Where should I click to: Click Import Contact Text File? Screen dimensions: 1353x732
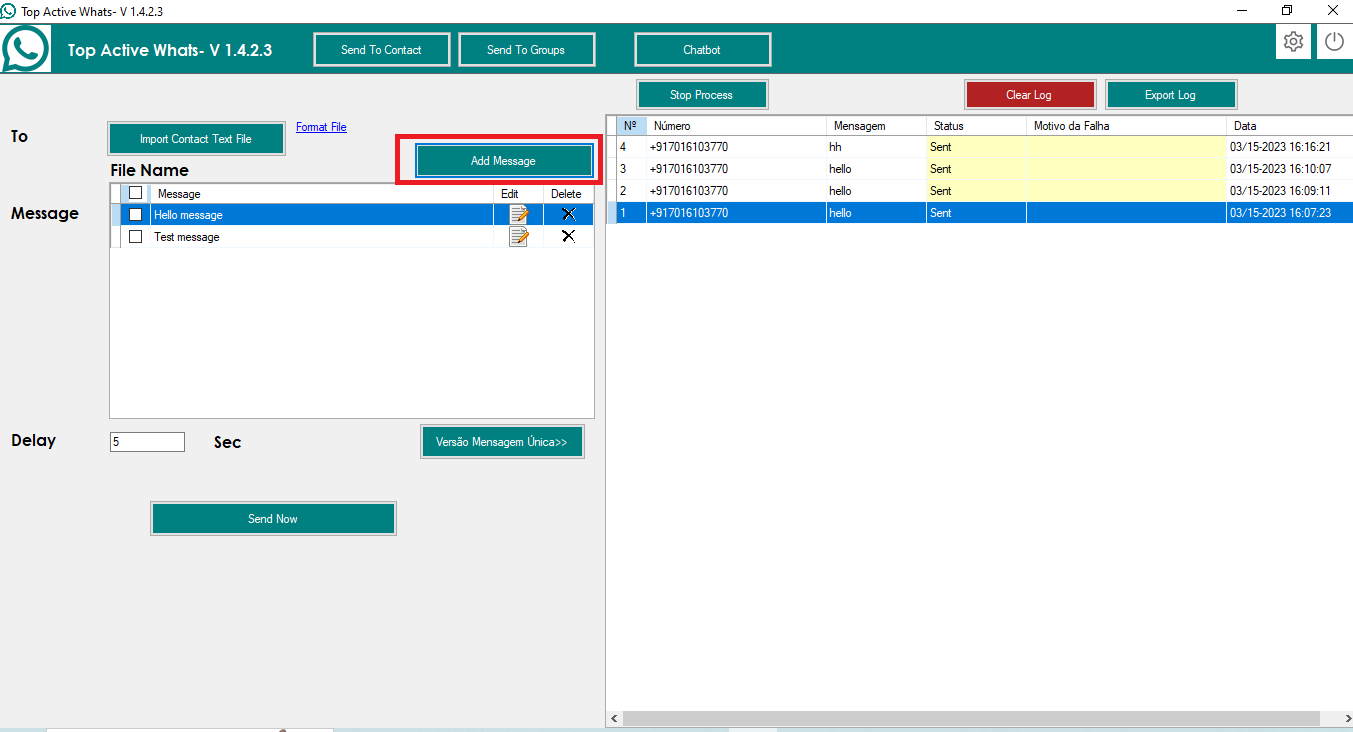[196, 139]
